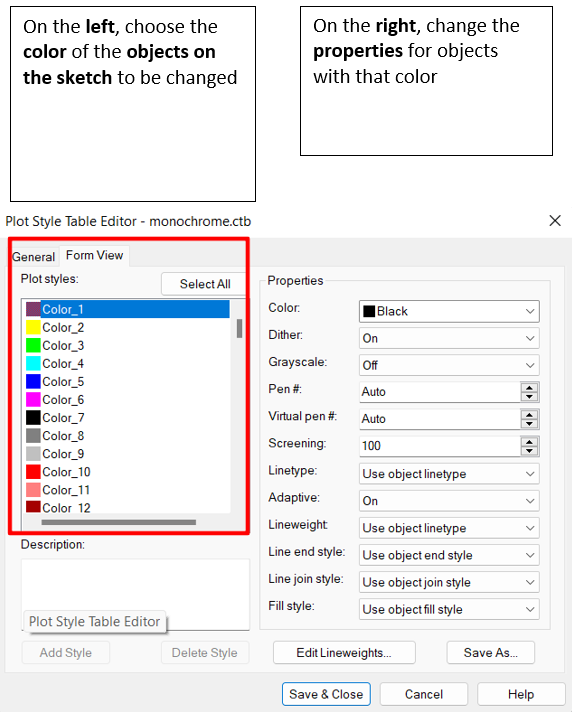
Task: Click the Screening input field
Action: 439,446
